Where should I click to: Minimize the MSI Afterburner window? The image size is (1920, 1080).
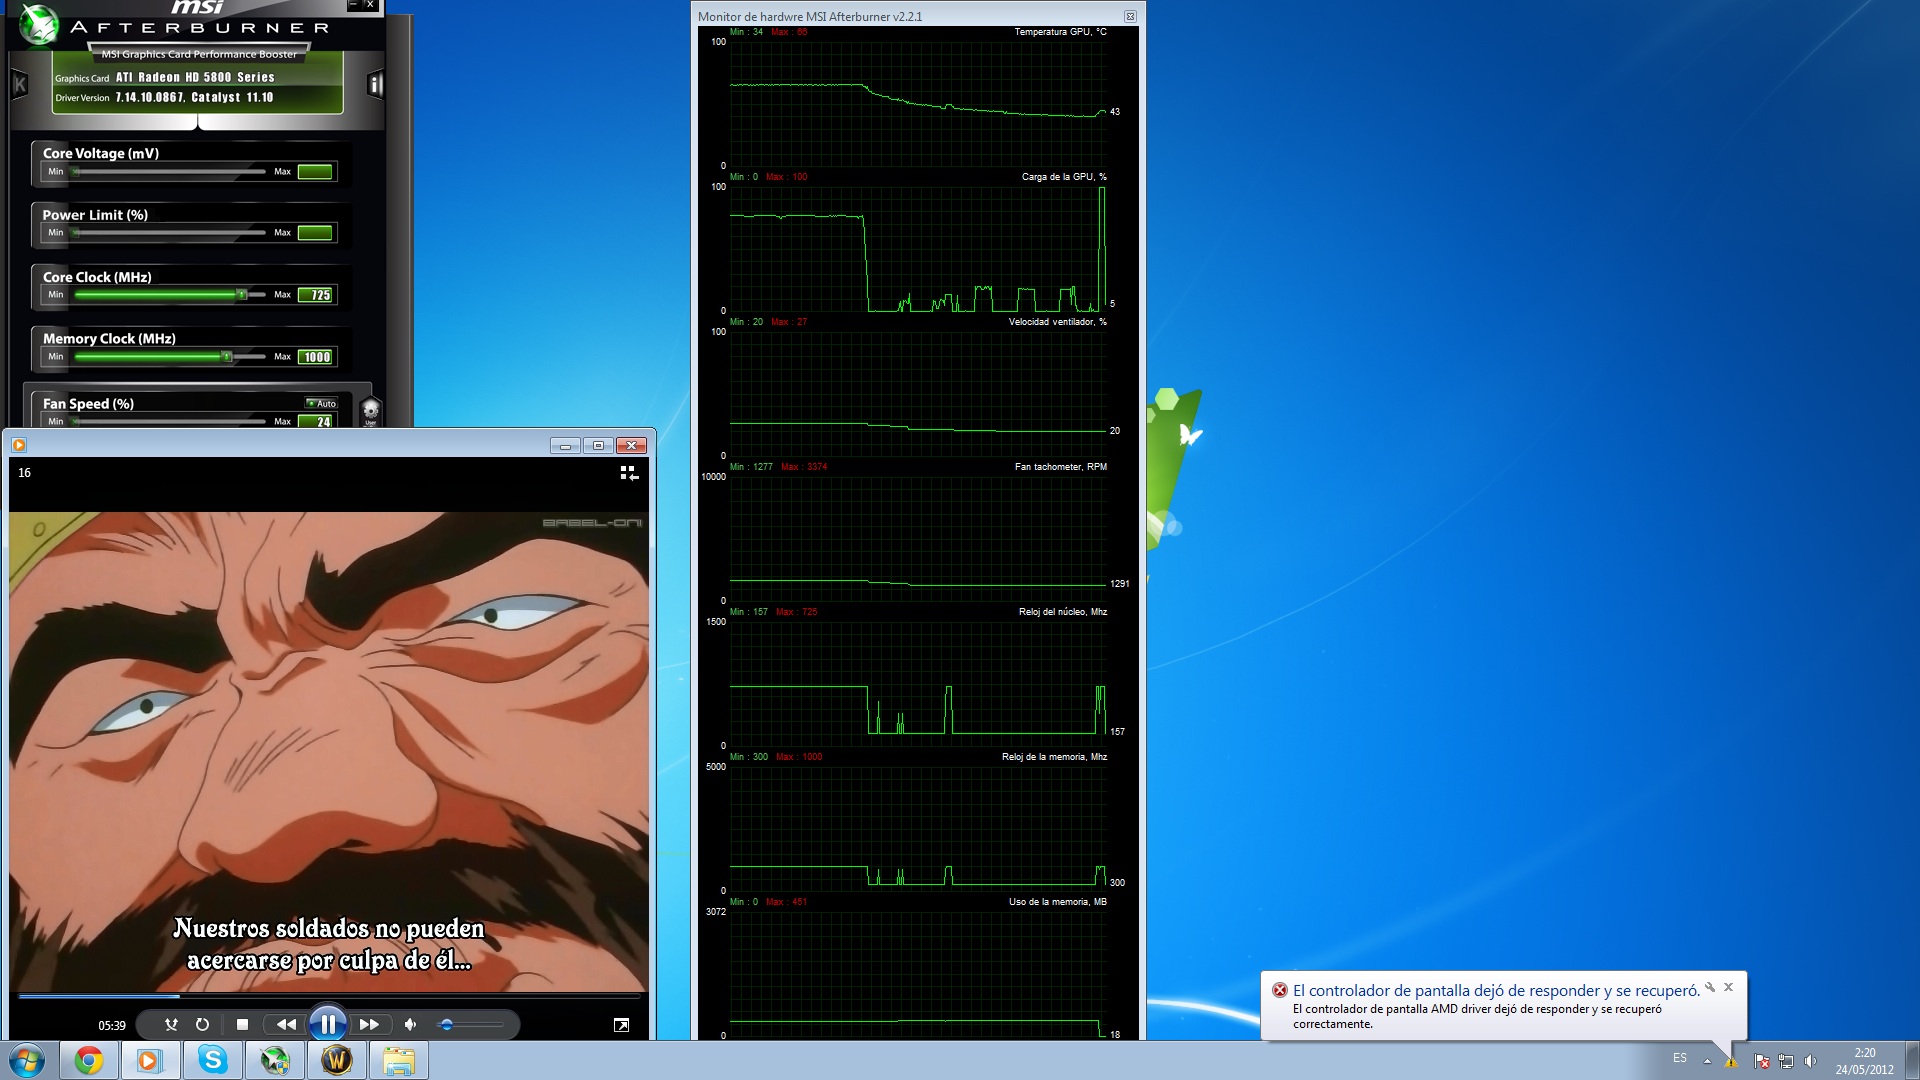[x=353, y=5]
